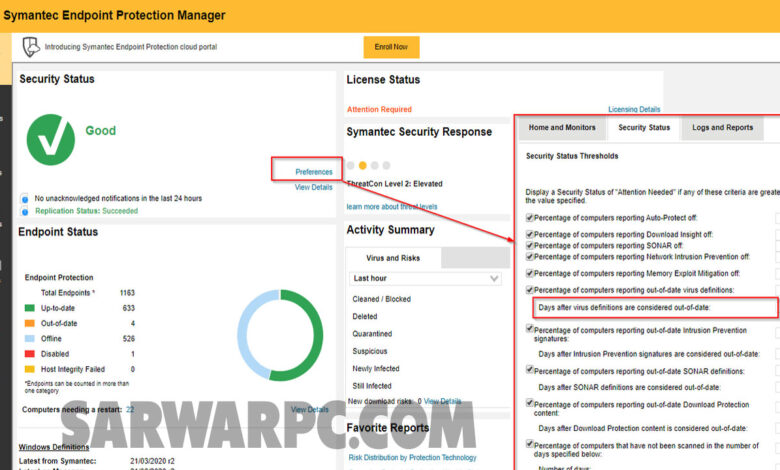Click the Security Status Thresholds heading
This screenshot has height=470, width=780.
coord(572,156)
